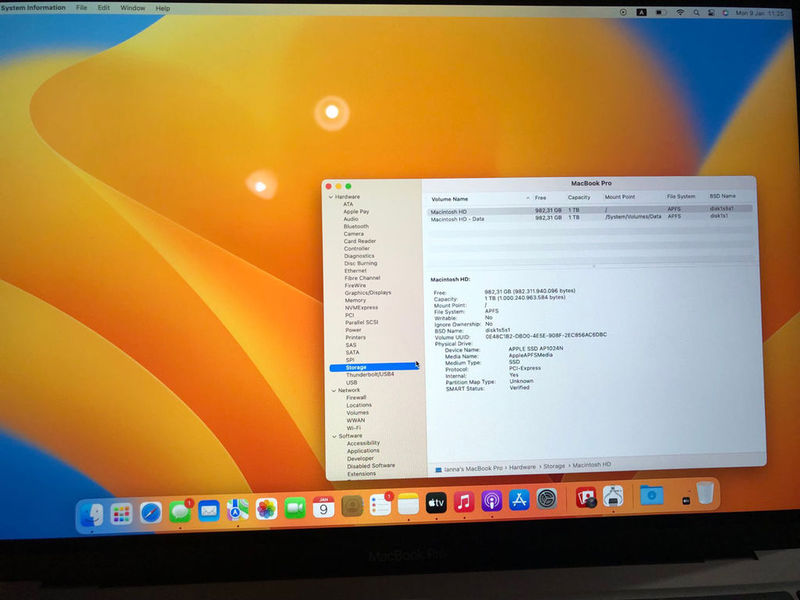Collapse the Hardware section in sidebar
The image size is (800, 600).
point(331,196)
